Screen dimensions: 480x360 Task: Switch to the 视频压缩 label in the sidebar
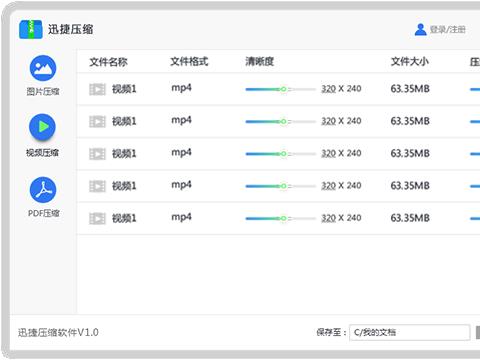pyautogui.click(x=42, y=153)
